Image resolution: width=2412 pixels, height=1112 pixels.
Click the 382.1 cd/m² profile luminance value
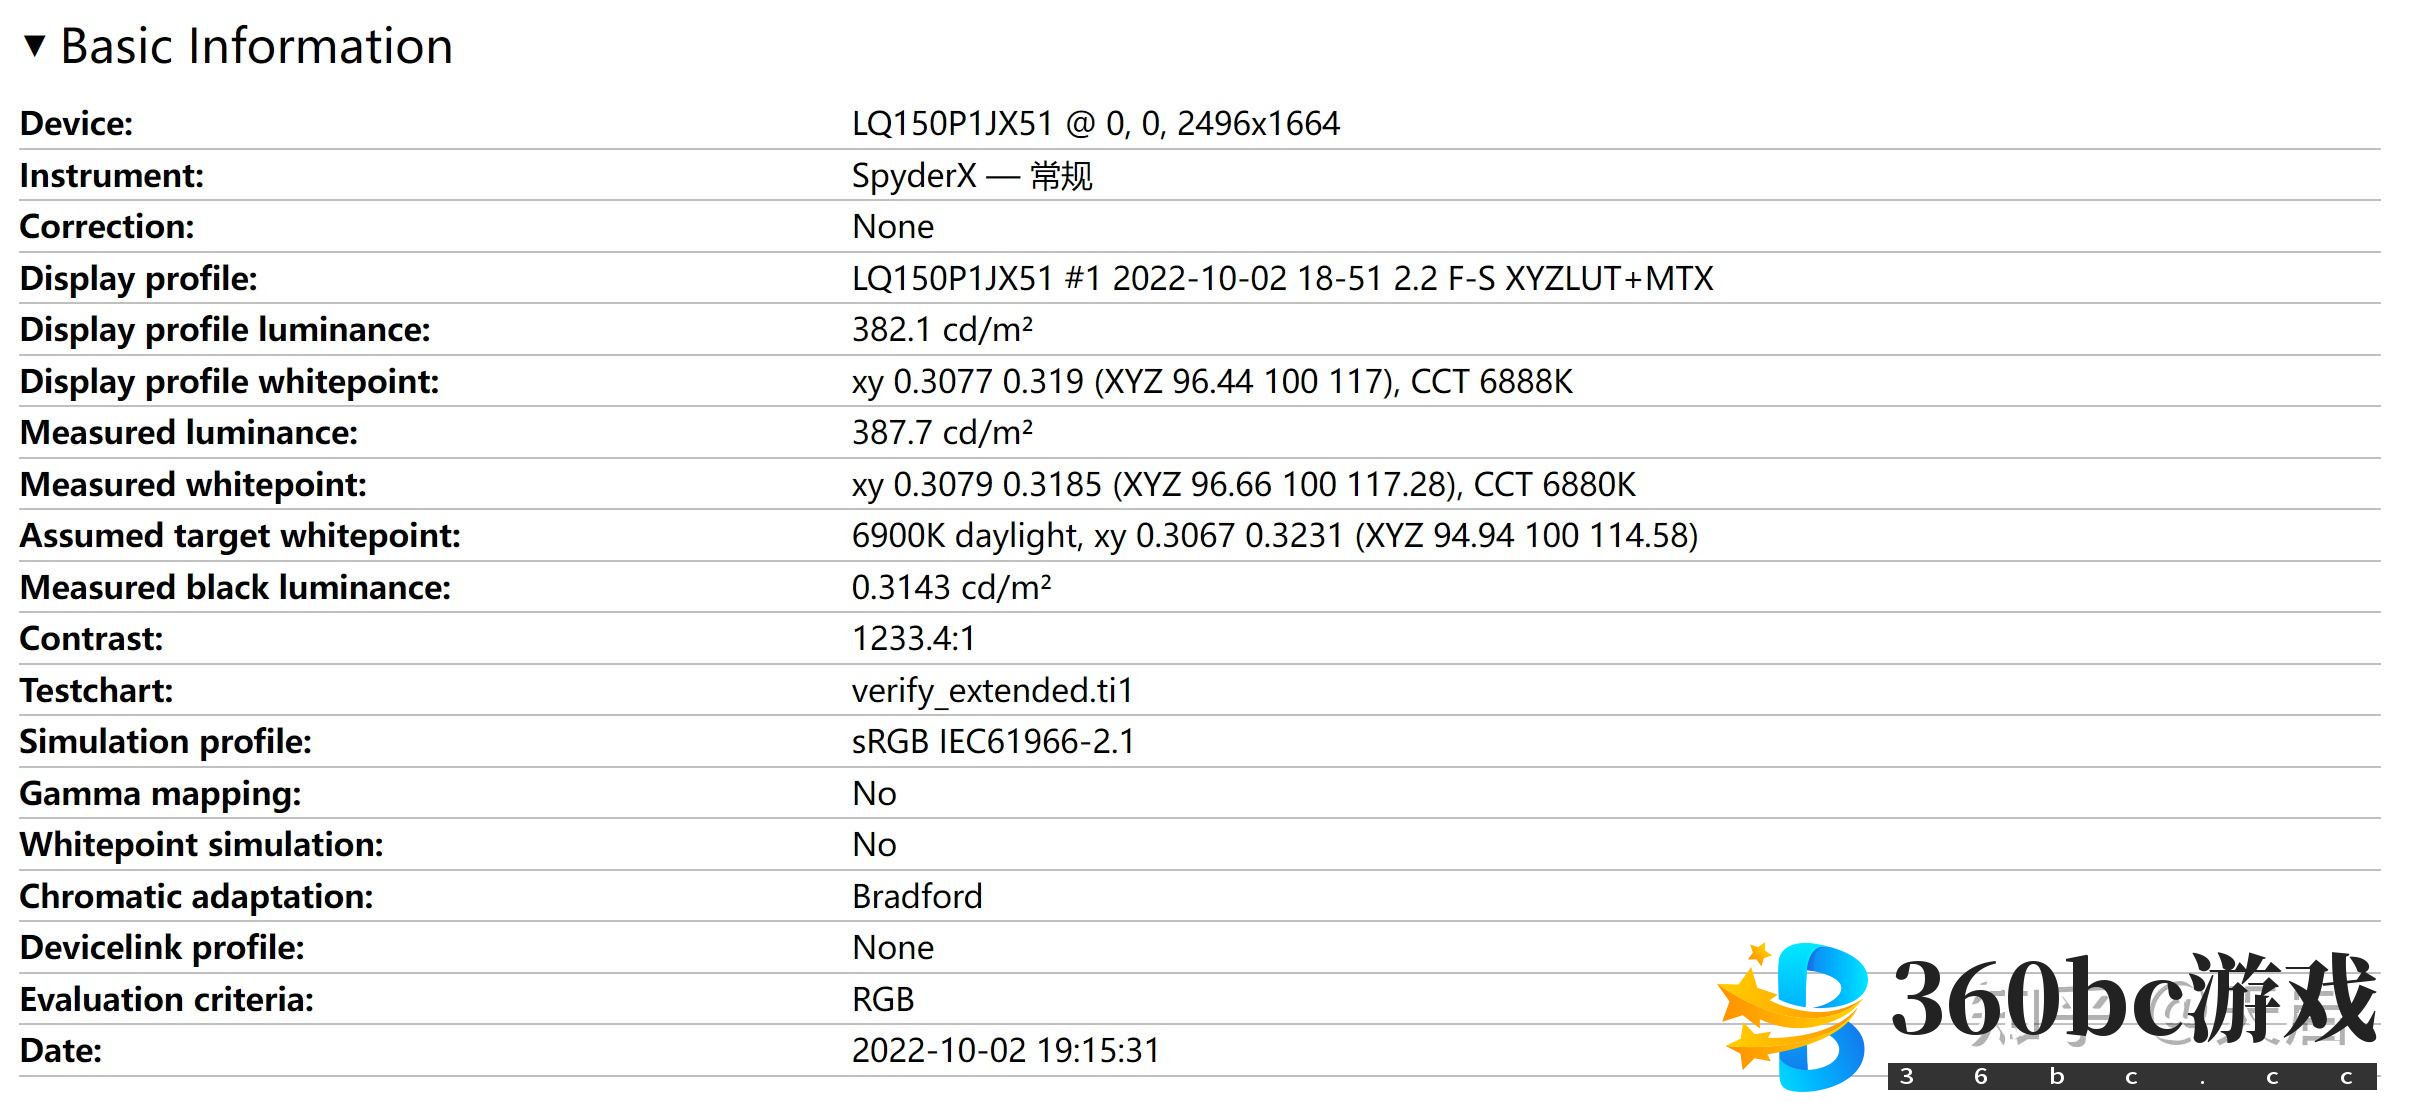click(x=942, y=330)
